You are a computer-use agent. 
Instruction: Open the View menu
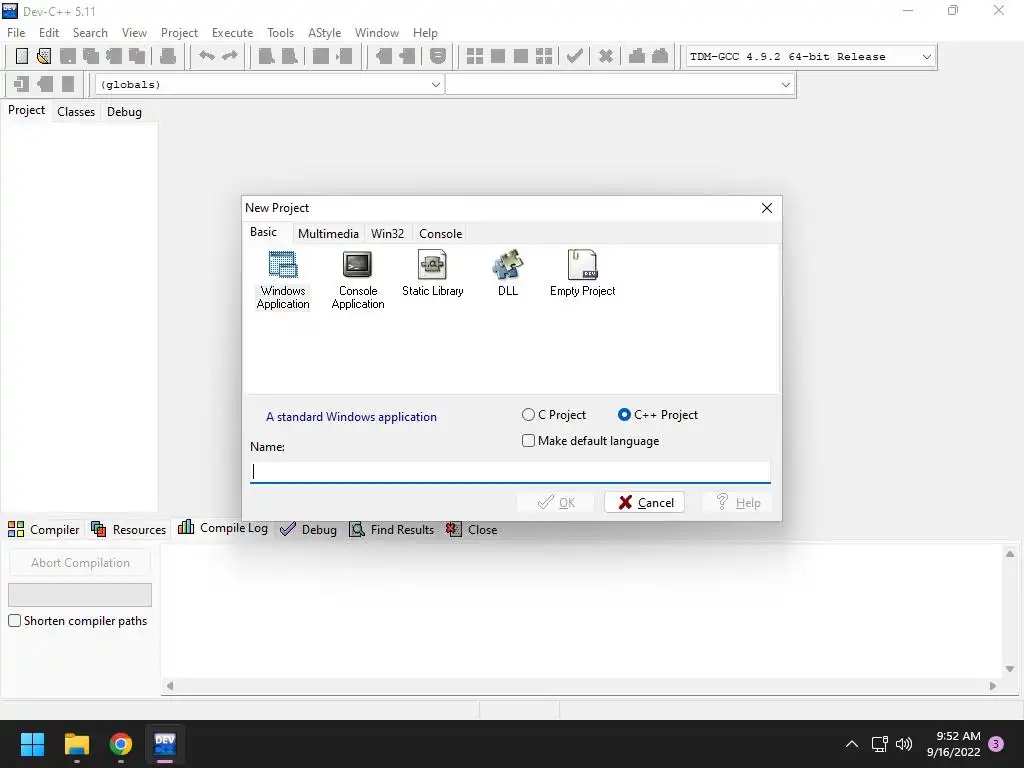134,33
